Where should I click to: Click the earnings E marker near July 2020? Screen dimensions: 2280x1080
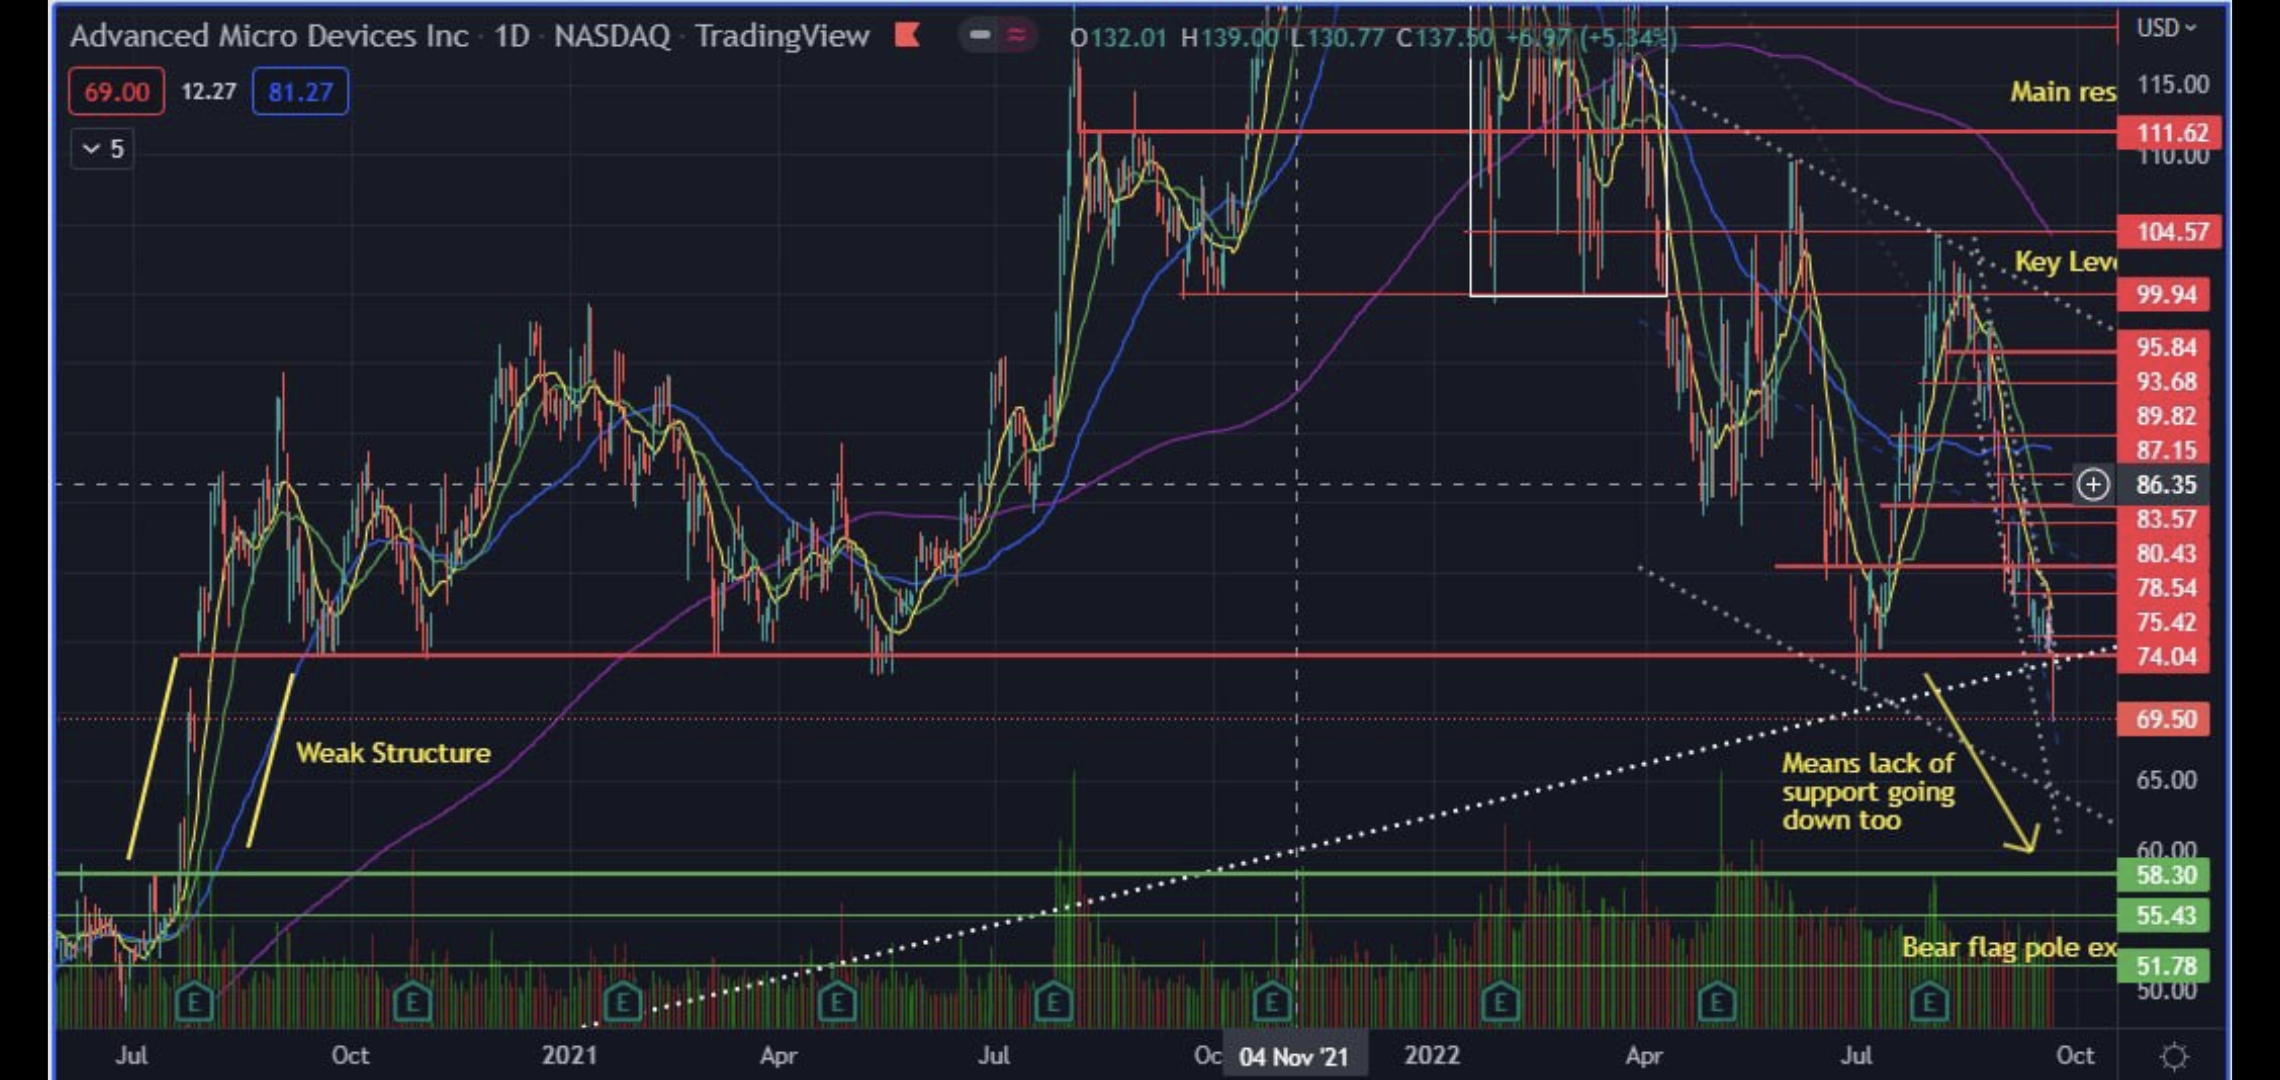(194, 1001)
